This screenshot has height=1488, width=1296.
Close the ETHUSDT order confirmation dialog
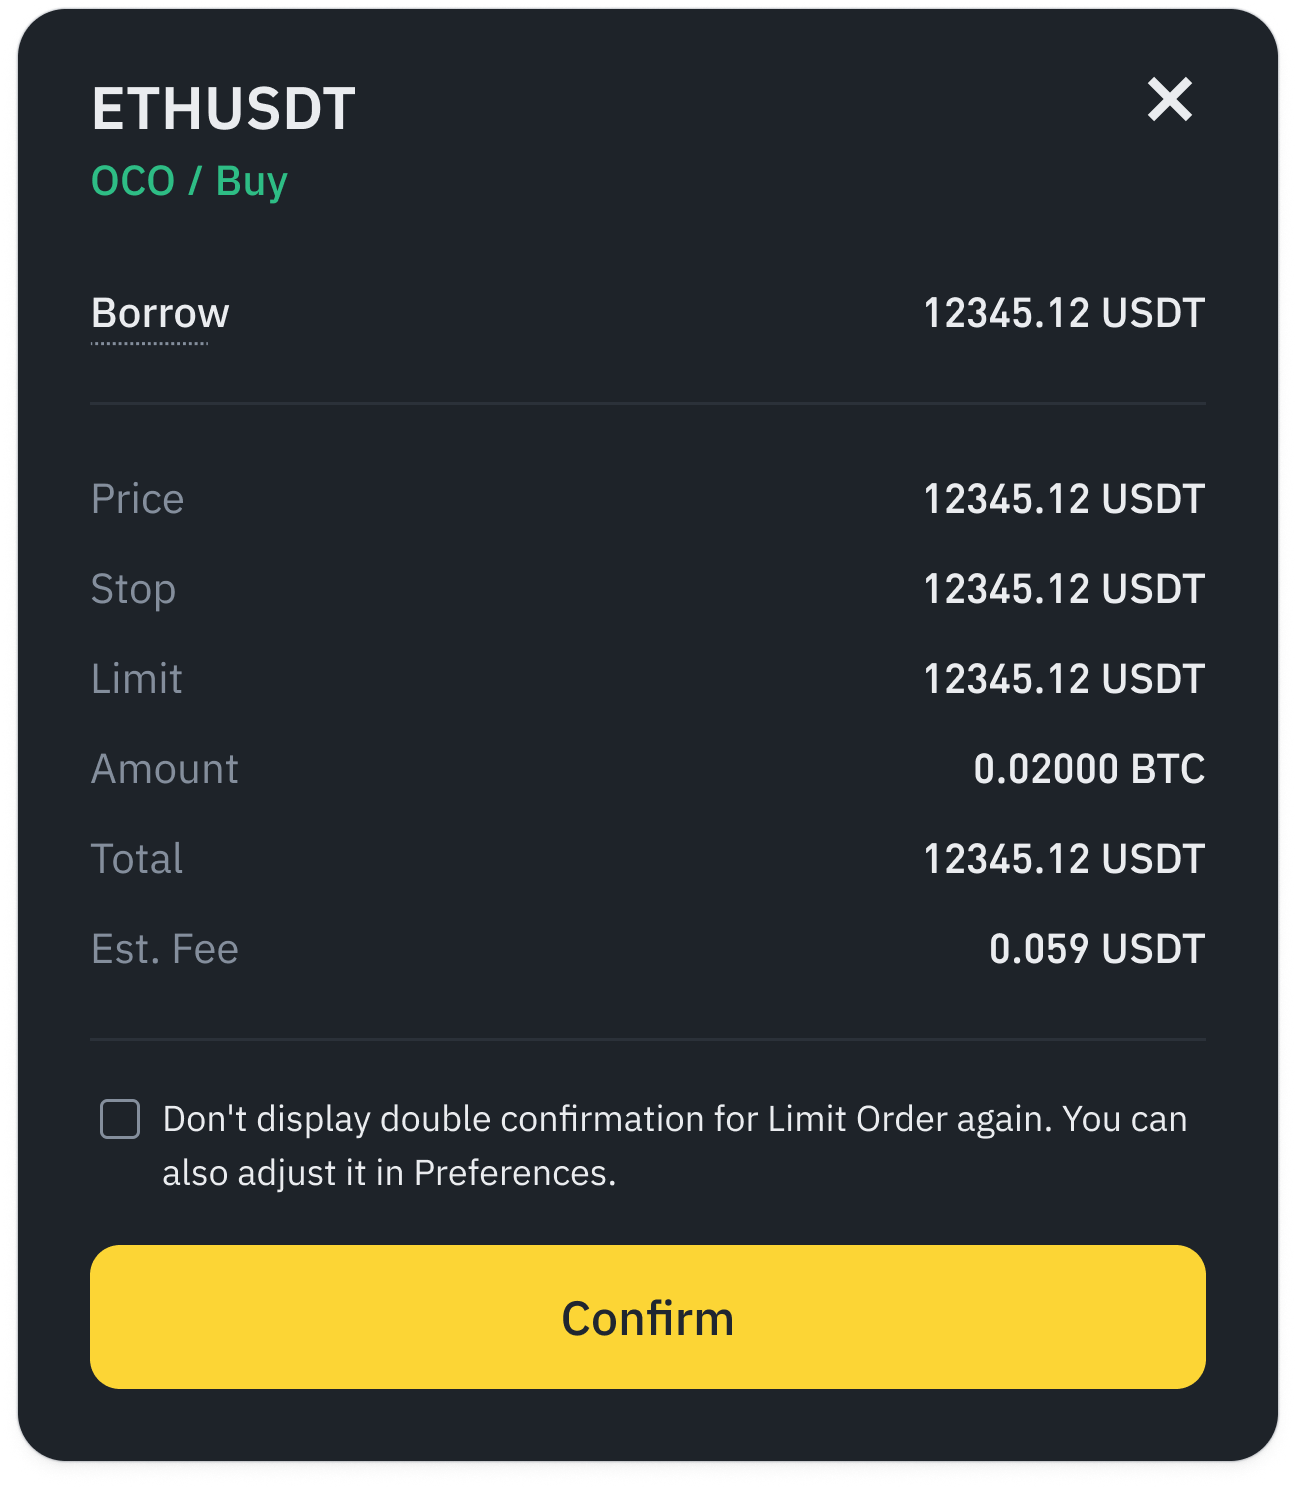point(1169,100)
